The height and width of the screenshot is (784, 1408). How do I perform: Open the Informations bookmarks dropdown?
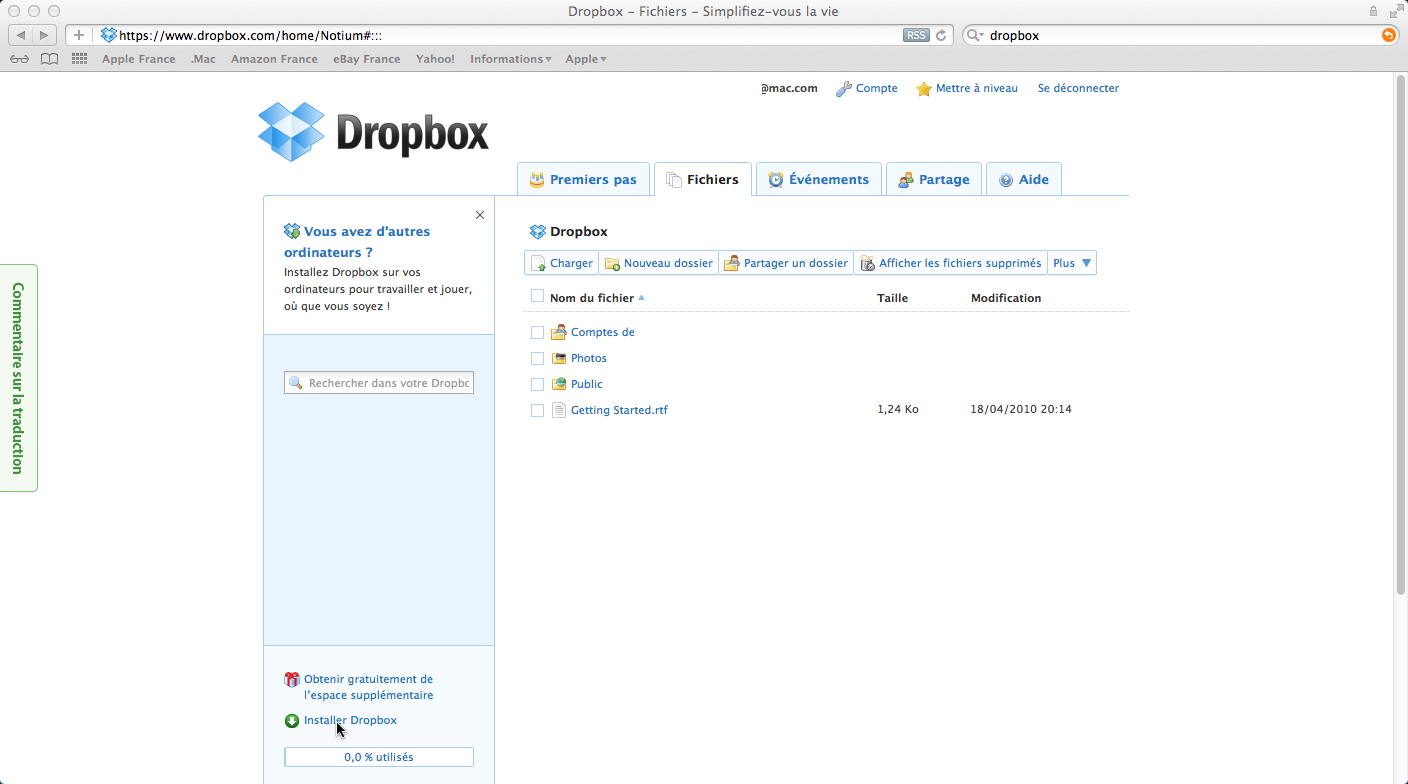(x=509, y=58)
